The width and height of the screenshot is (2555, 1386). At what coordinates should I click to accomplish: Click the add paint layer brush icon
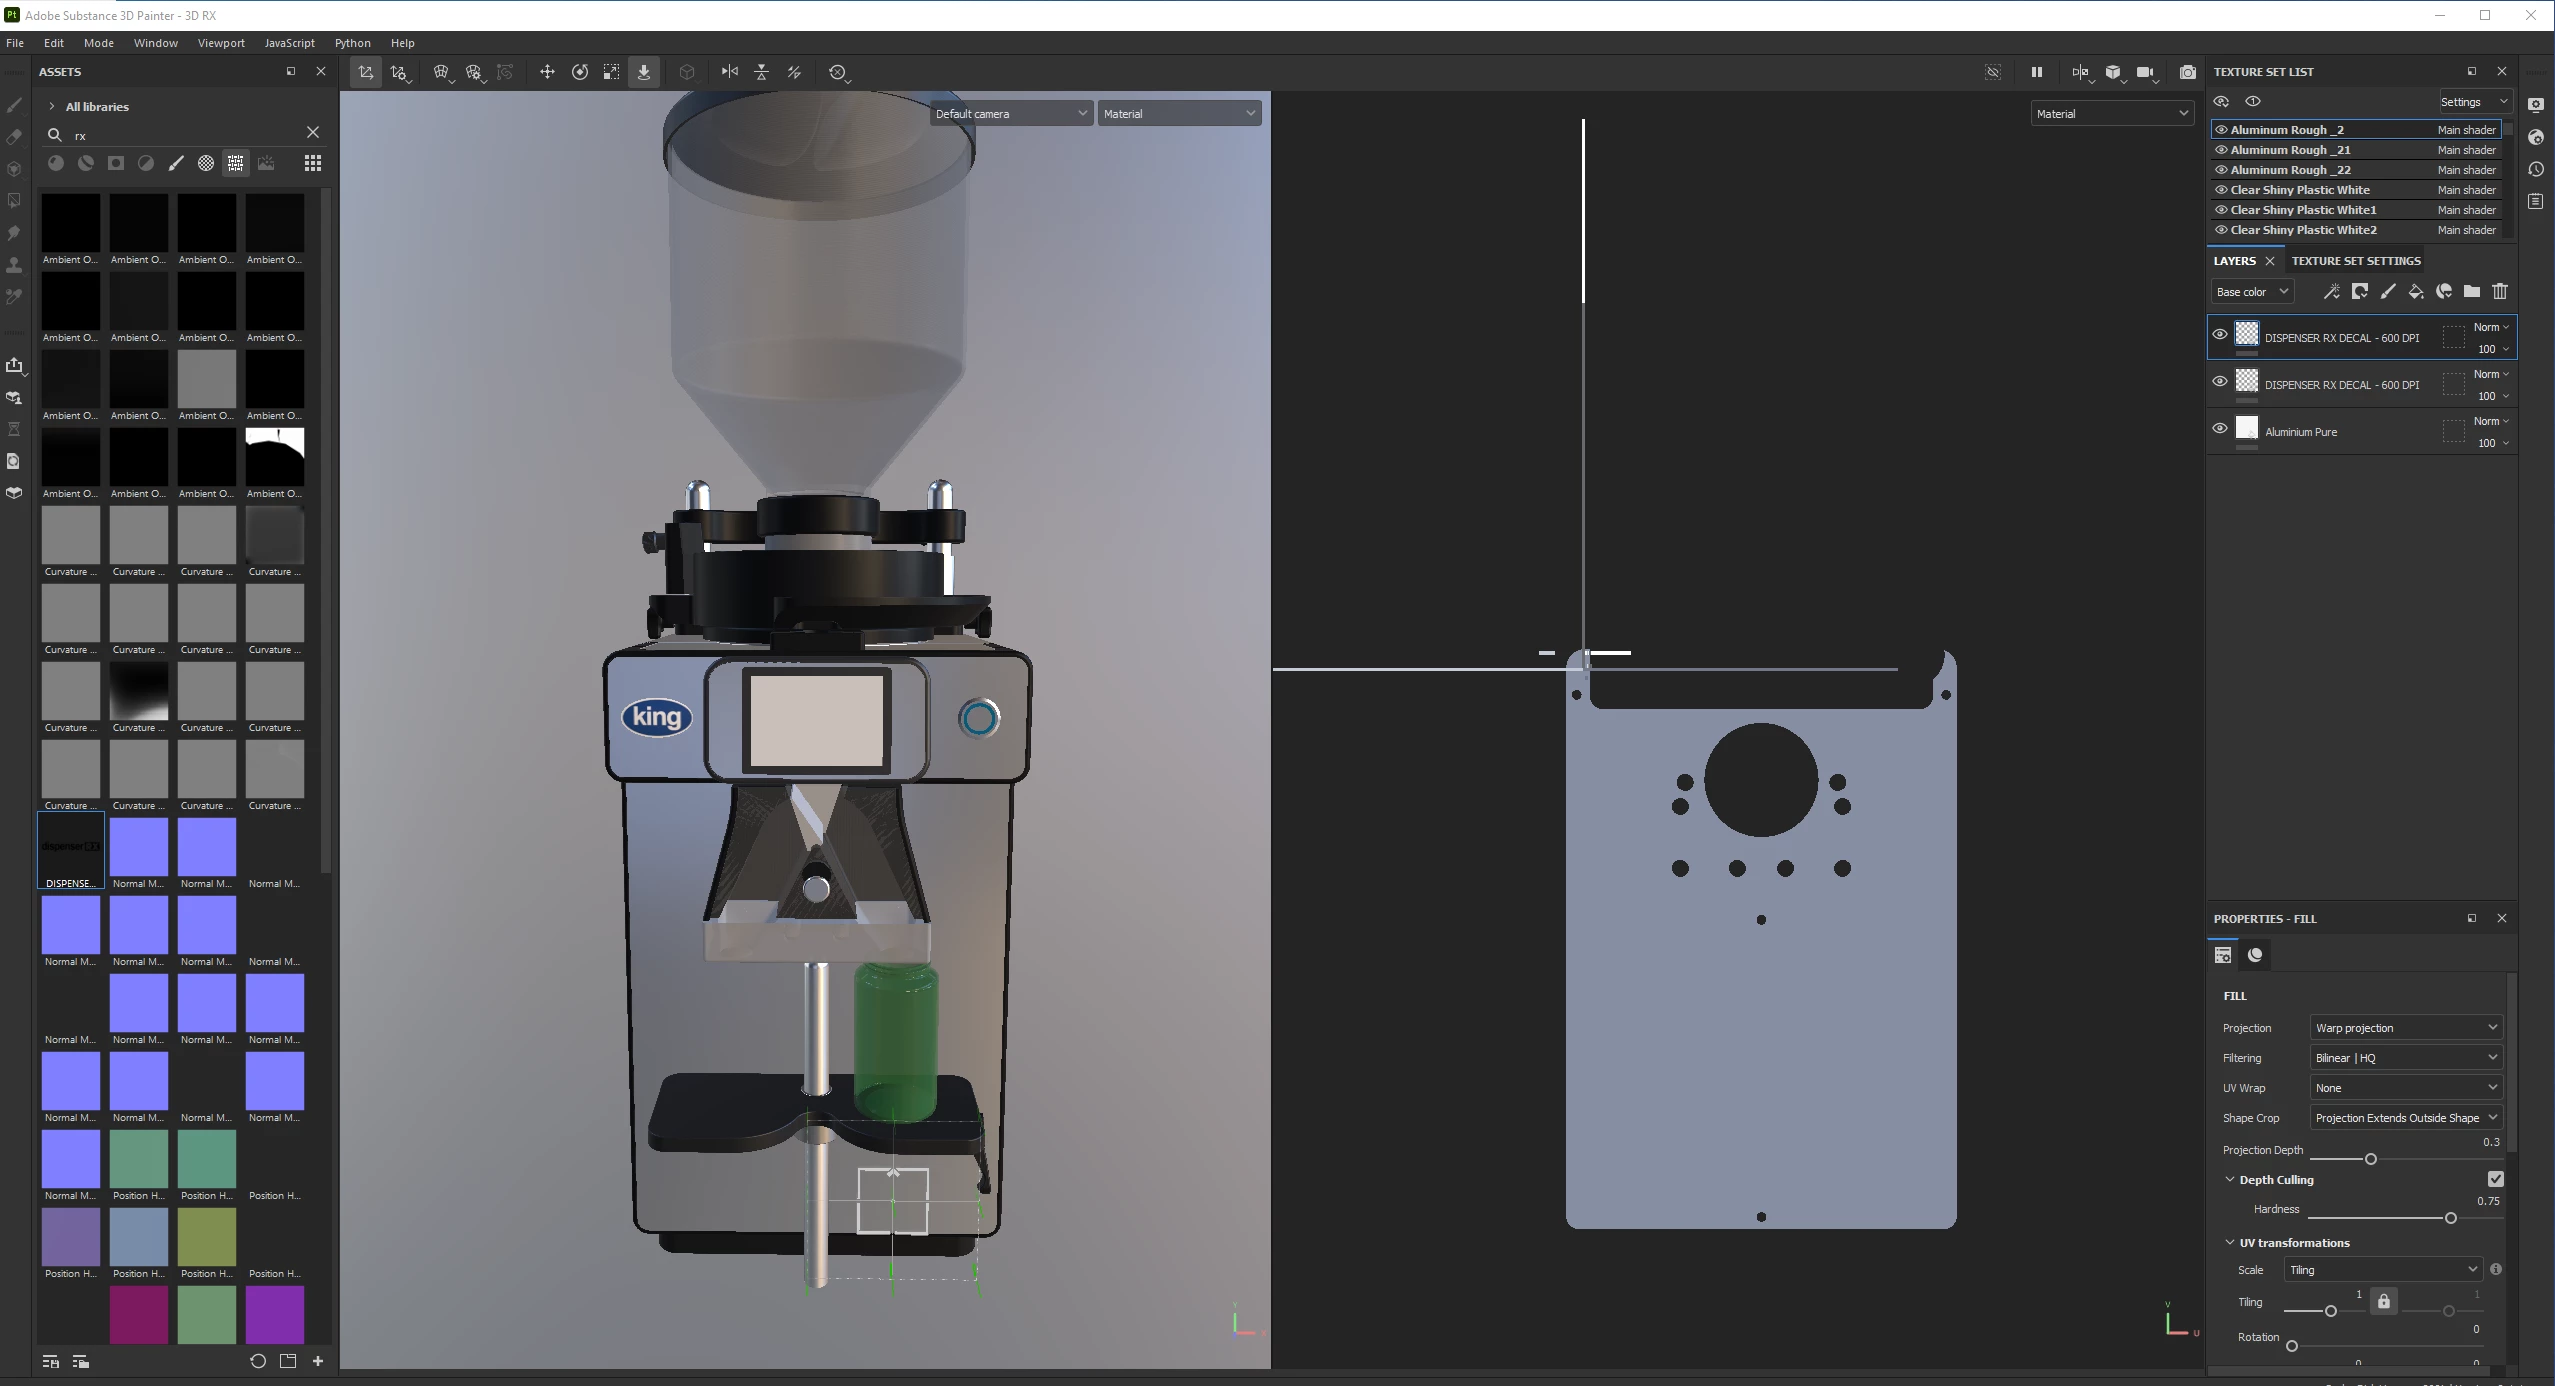2387,292
